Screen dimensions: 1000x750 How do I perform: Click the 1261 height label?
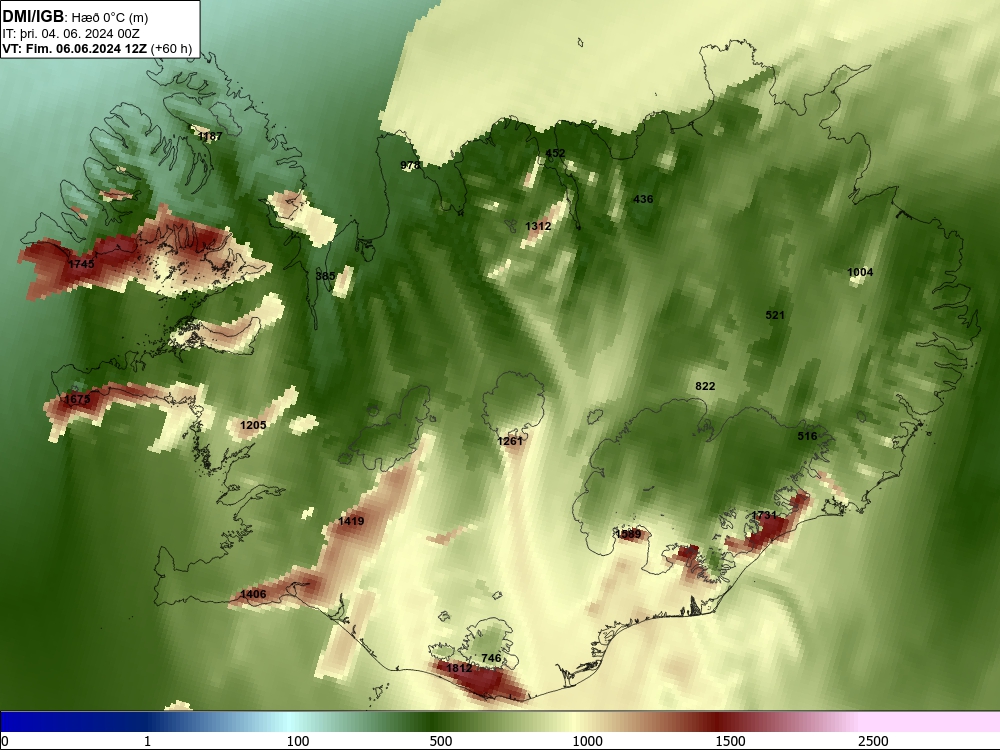tap(510, 441)
